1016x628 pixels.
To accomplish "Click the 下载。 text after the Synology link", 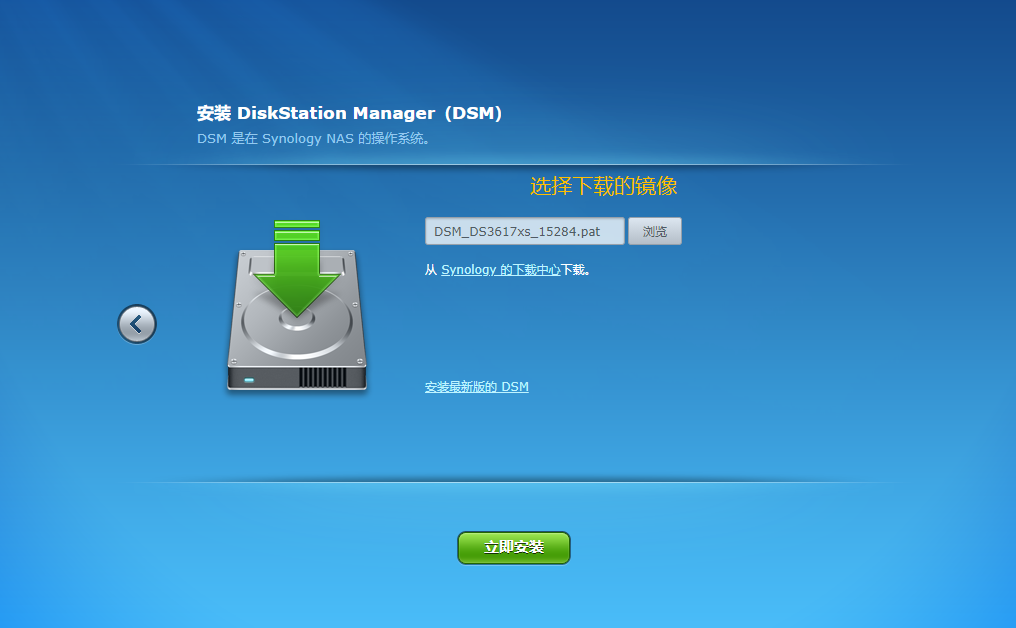I will pos(575,270).
